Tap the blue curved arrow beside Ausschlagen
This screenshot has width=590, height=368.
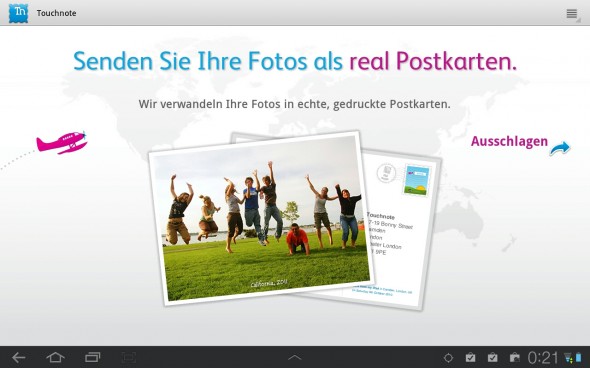pos(560,148)
